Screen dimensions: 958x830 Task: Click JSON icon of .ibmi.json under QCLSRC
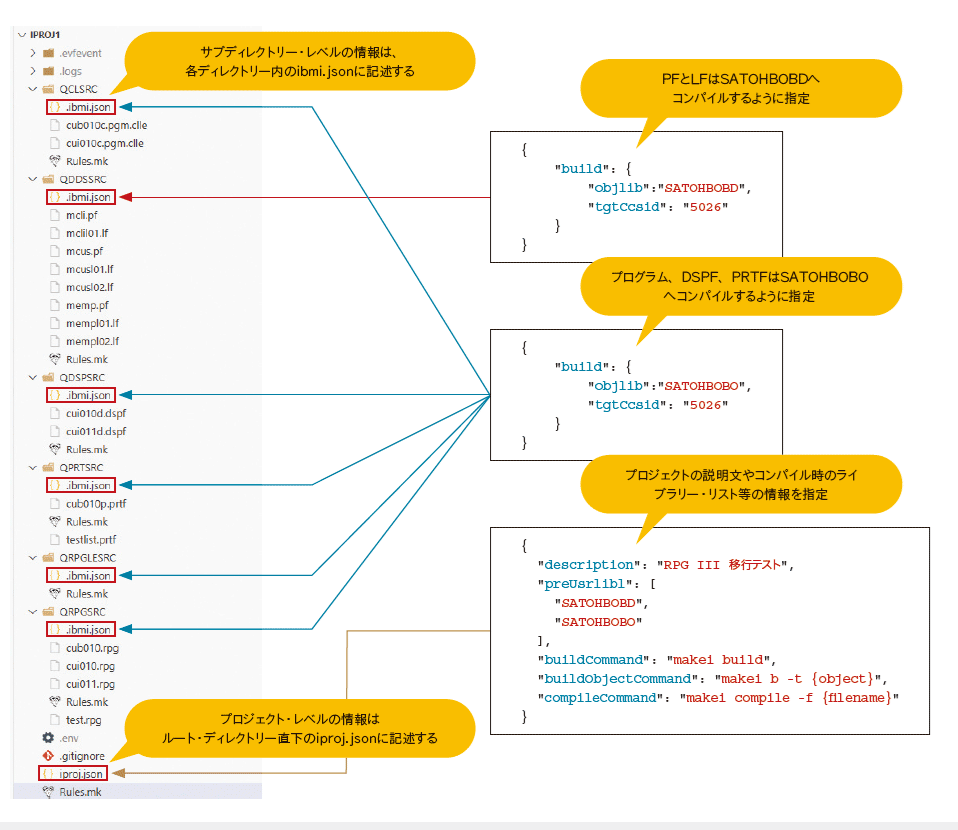[x=55, y=107]
